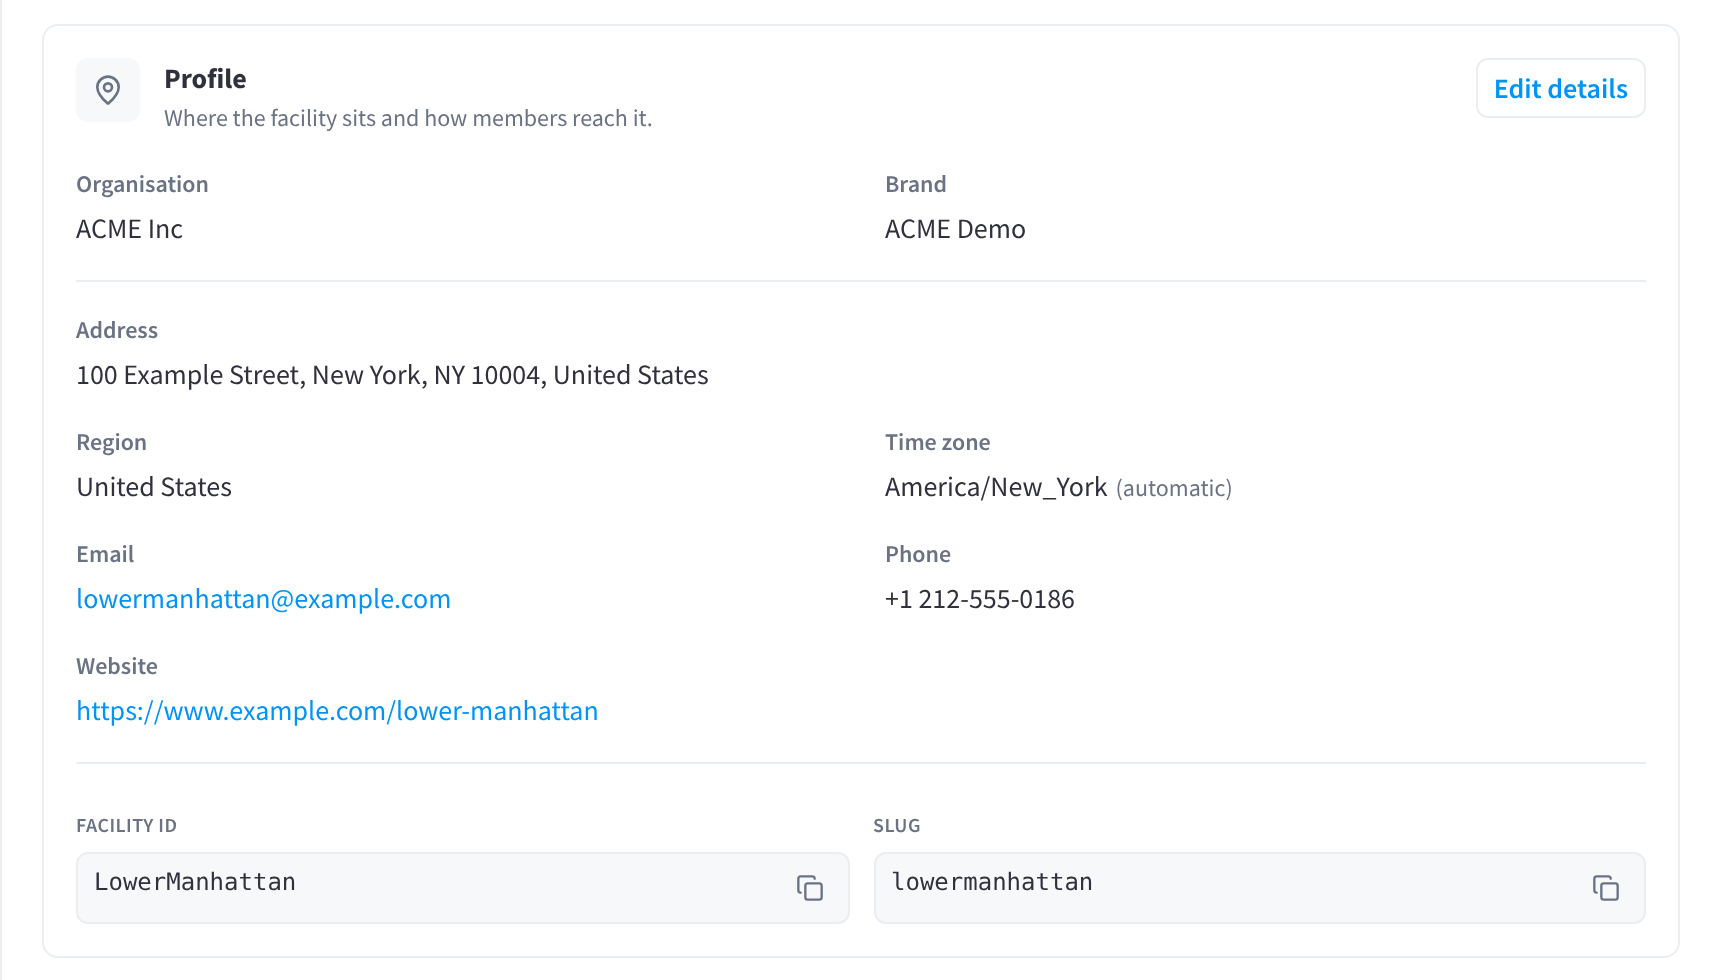The image size is (1720, 980).
Task: Visit the lower-manhattan website link
Action: coord(337,711)
